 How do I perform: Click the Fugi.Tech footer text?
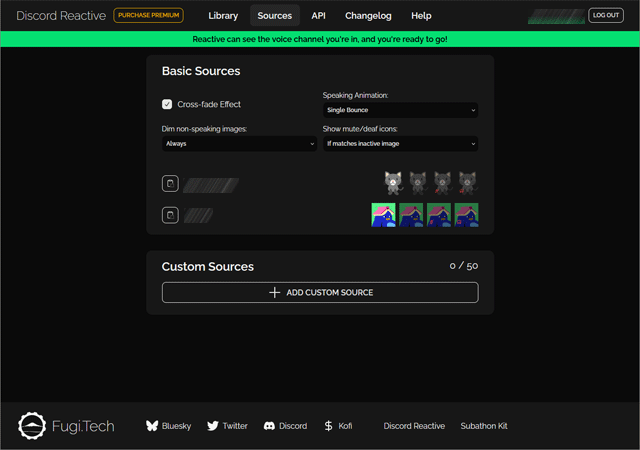[x=83, y=426]
